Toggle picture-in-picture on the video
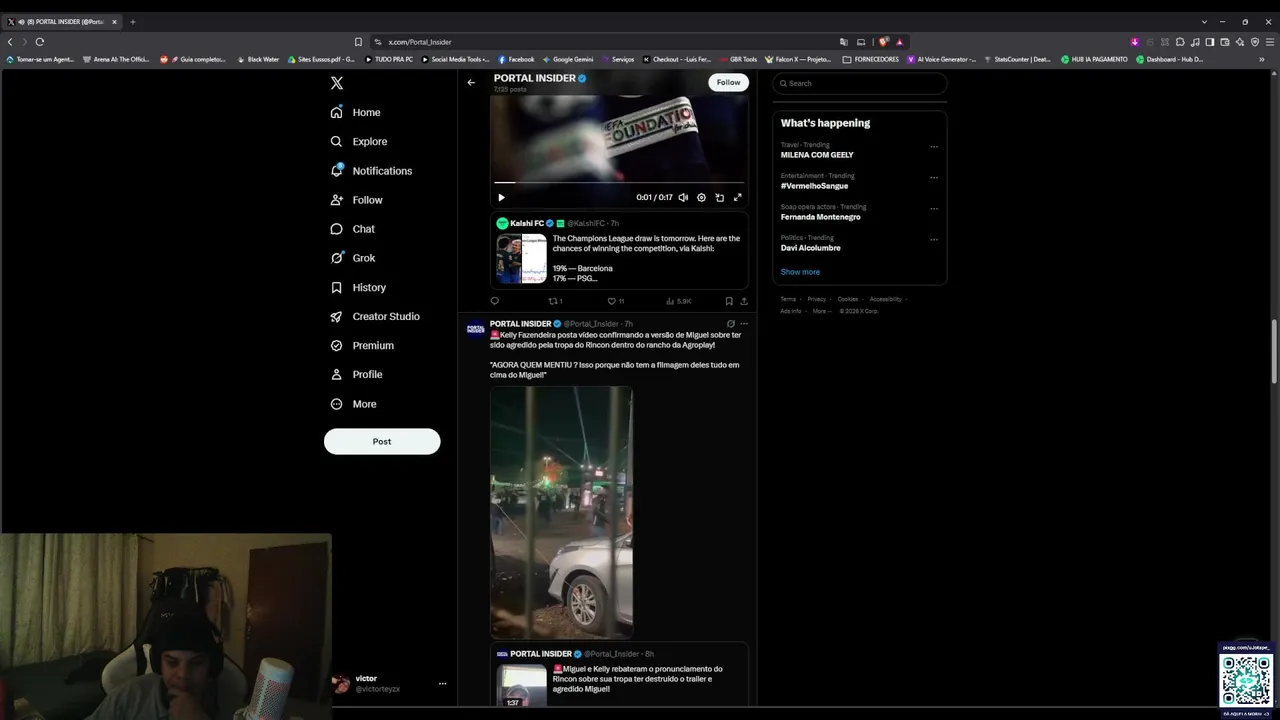 [x=719, y=198]
